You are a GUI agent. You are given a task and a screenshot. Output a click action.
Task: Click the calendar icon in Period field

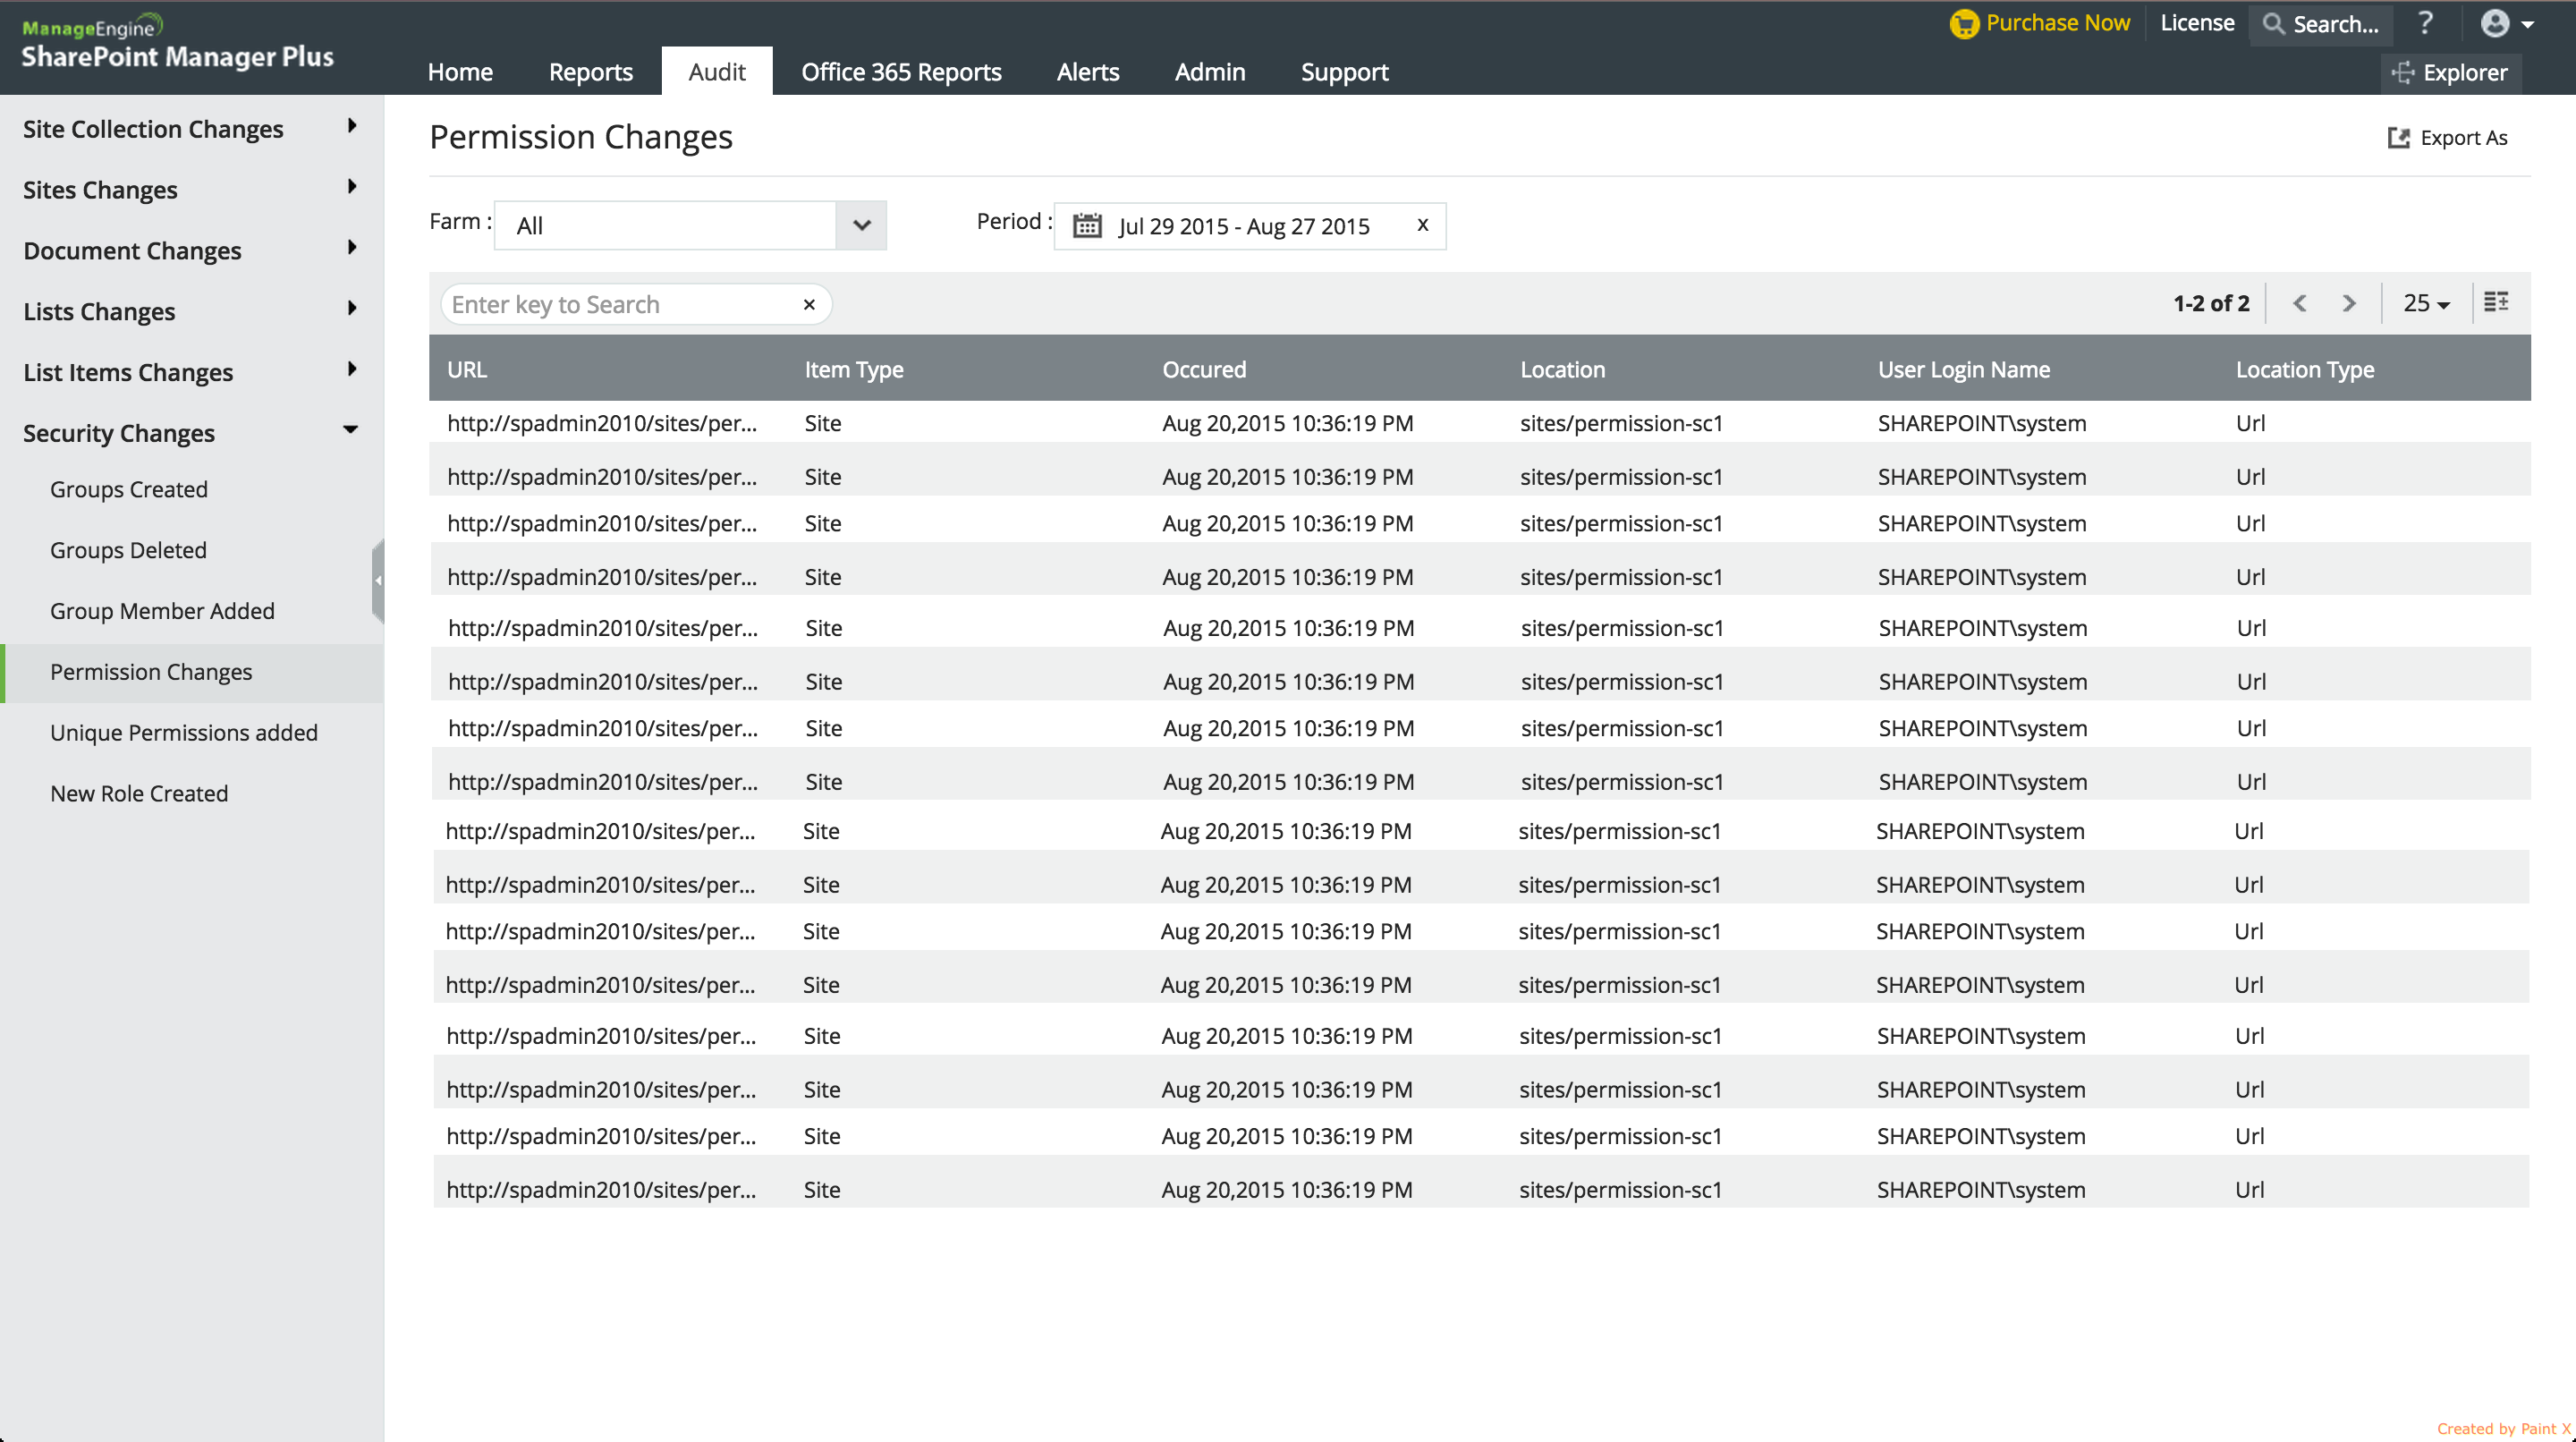point(1087,226)
